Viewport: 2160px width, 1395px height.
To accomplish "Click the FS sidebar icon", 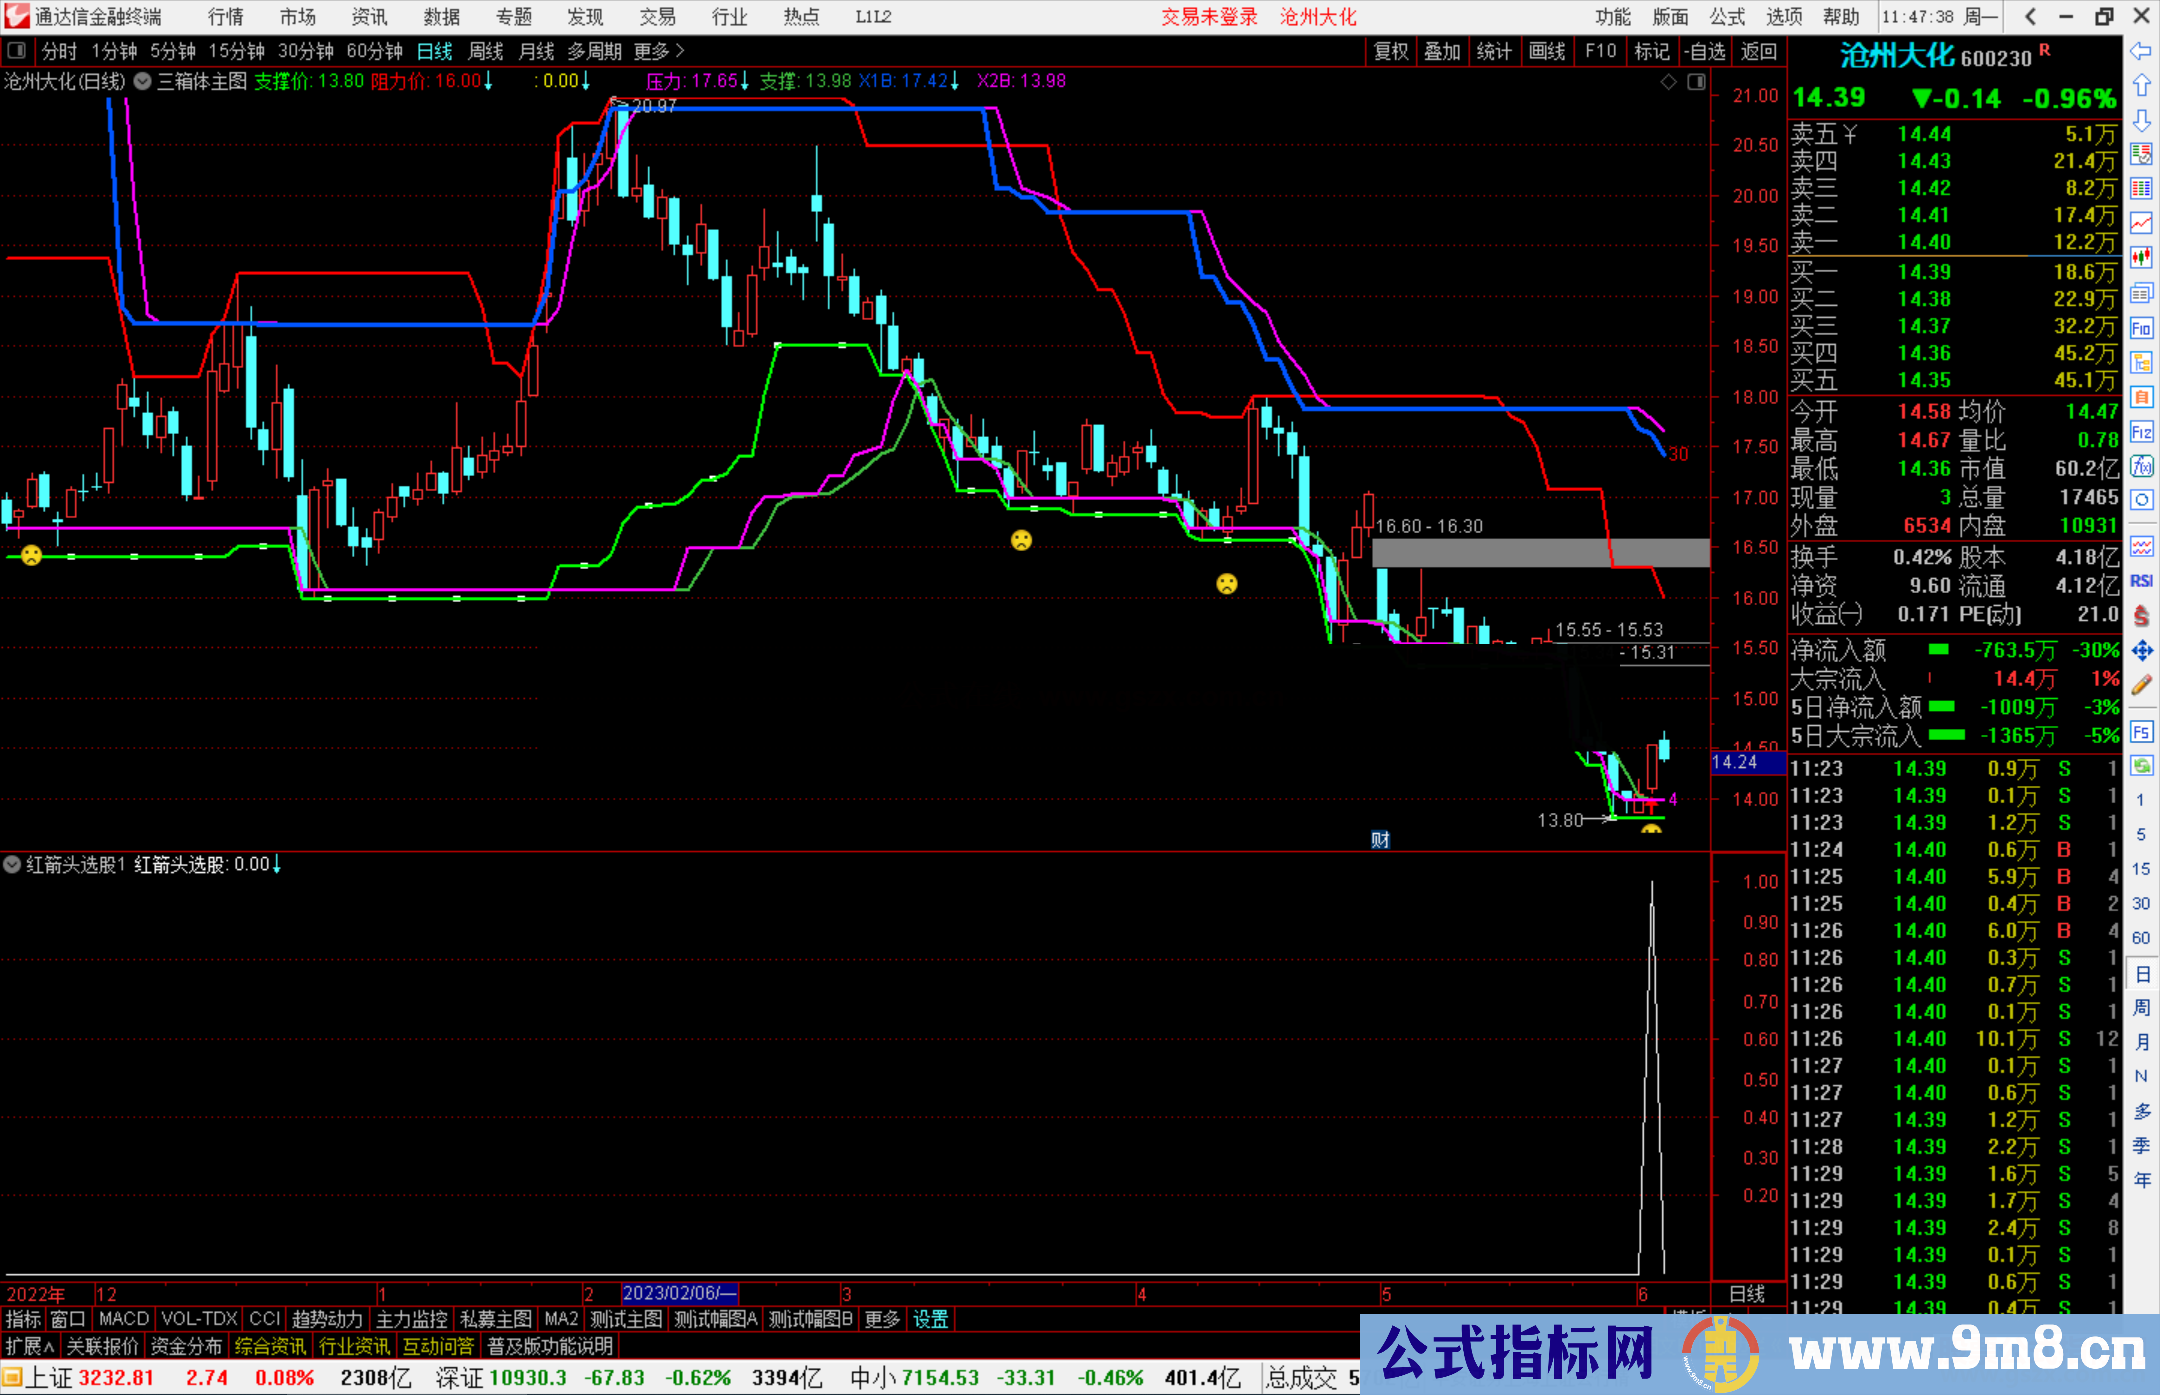I will point(2141,732).
